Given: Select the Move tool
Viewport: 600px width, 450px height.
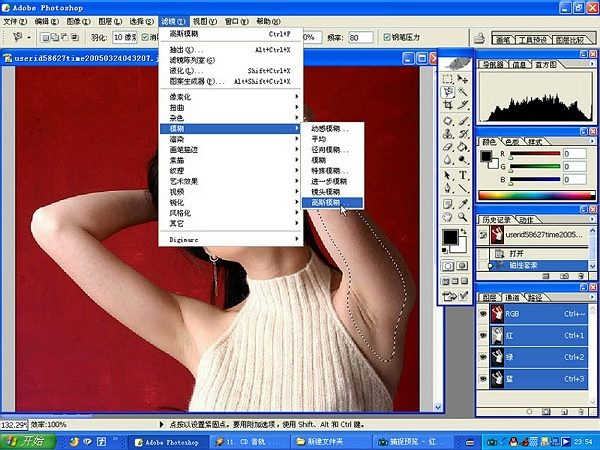Looking at the screenshot, I should (463, 79).
